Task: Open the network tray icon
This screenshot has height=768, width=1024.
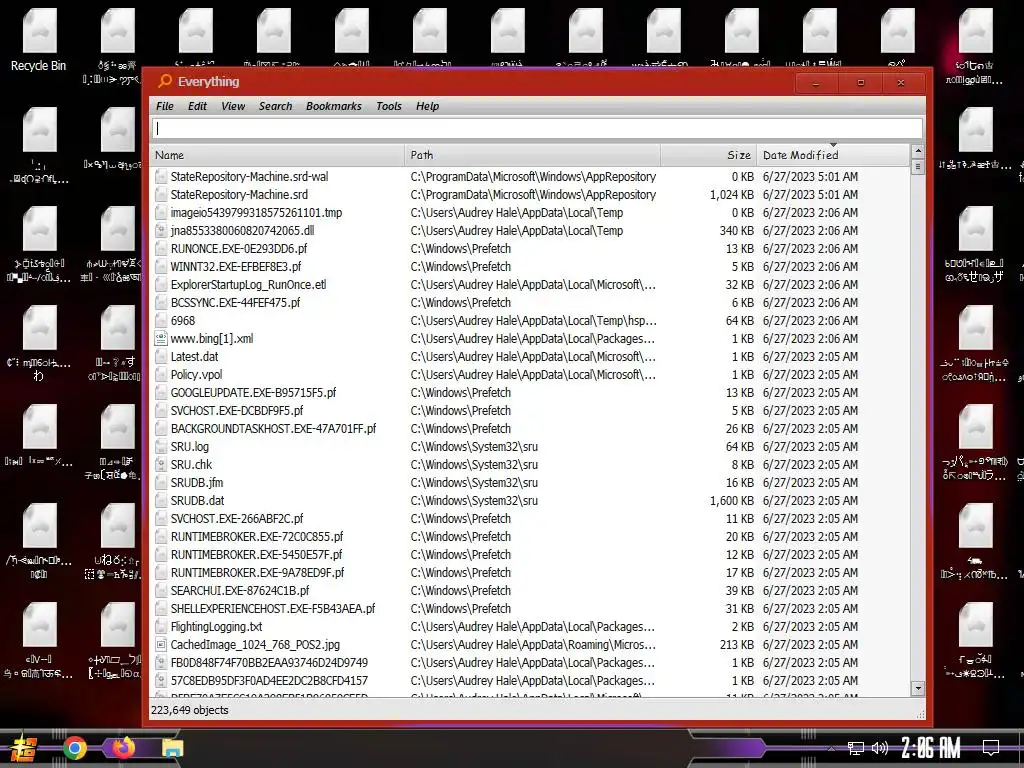Action: 855,748
